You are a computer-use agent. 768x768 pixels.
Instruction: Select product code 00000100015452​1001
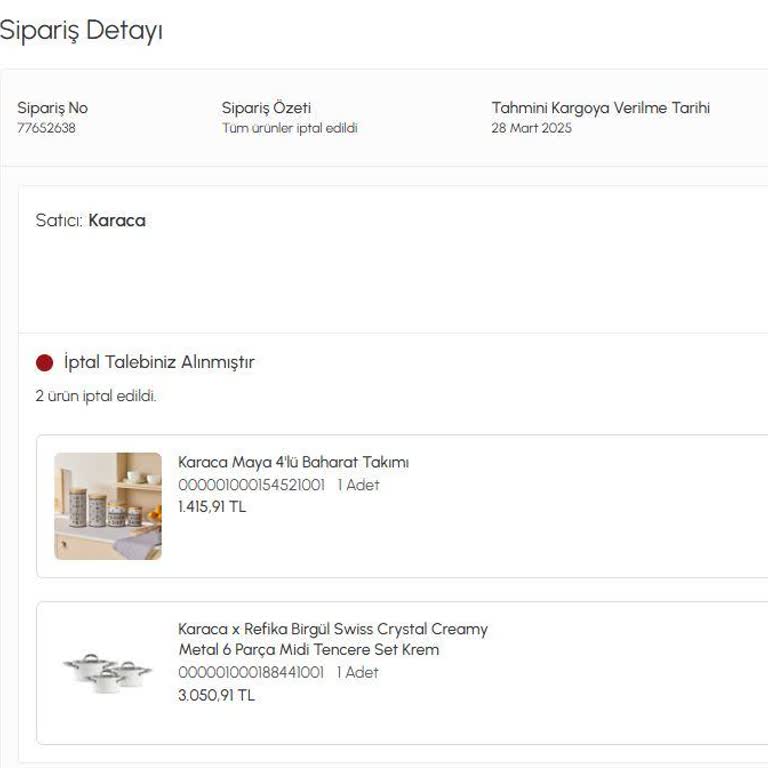pyautogui.click(x=251, y=485)
